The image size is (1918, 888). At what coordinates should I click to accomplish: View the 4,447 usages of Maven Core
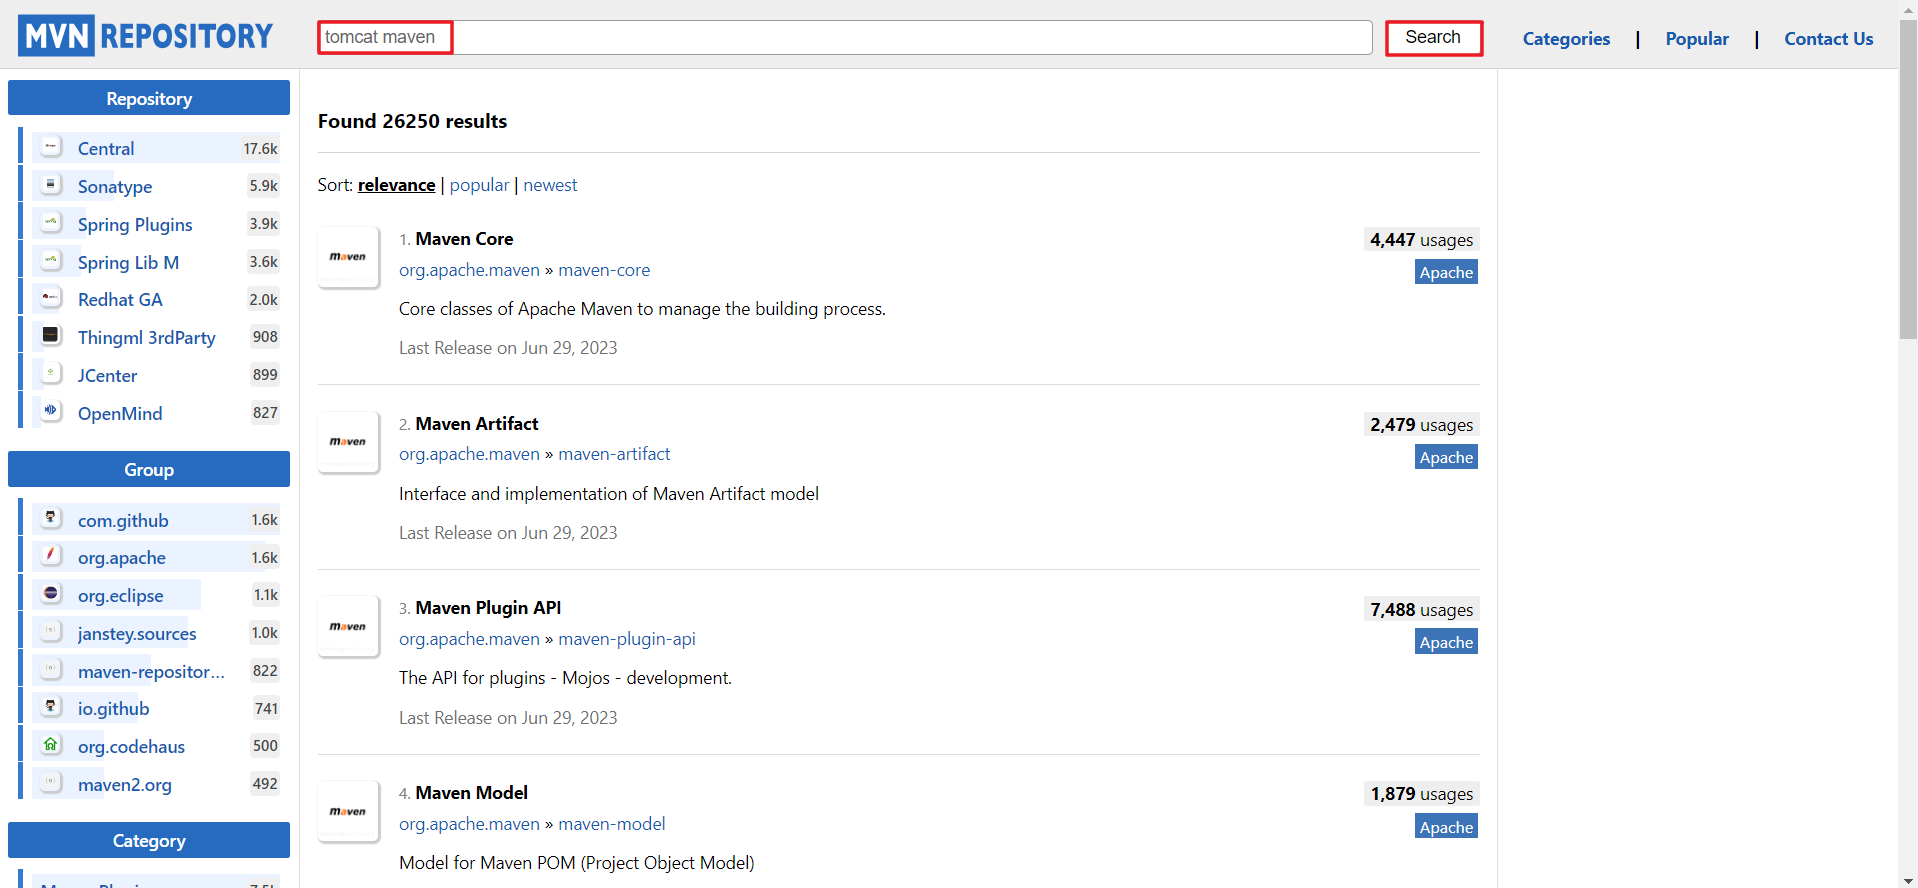pyautogui.click(x=1421, y=240)
